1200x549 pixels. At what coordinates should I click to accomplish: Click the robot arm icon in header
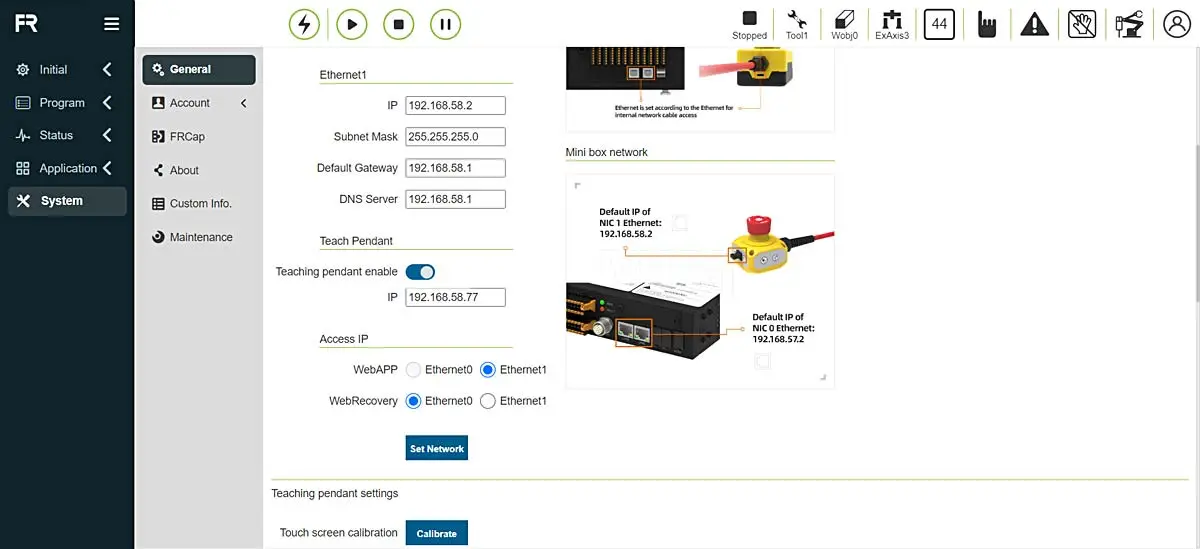click(x=1129, y=24)
